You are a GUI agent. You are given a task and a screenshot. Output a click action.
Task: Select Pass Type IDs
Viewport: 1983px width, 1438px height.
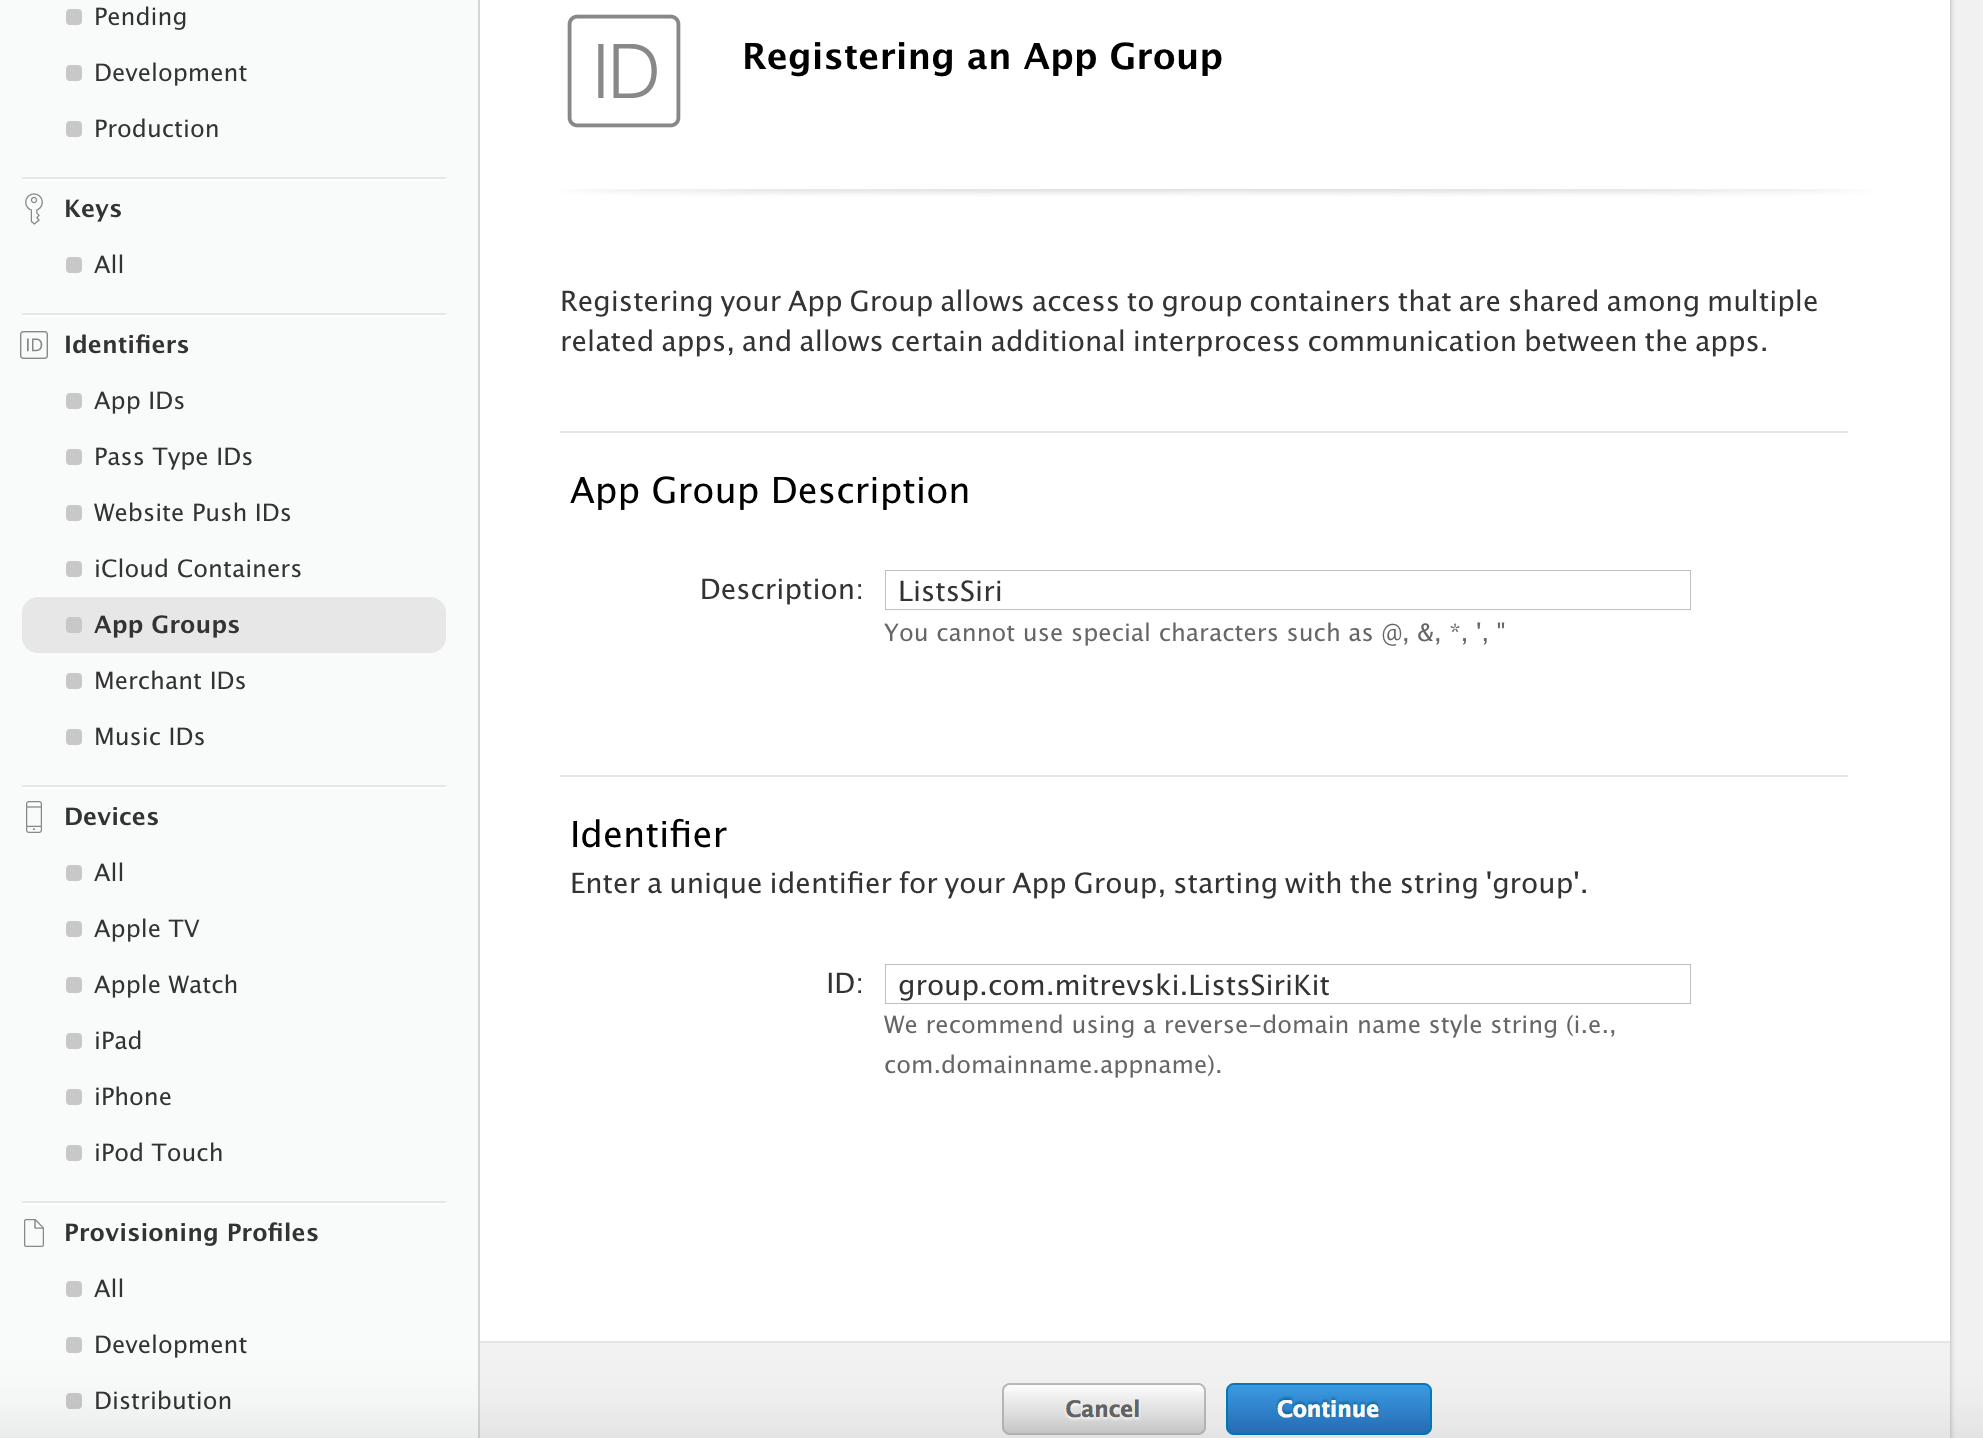[x=173, y=457]
